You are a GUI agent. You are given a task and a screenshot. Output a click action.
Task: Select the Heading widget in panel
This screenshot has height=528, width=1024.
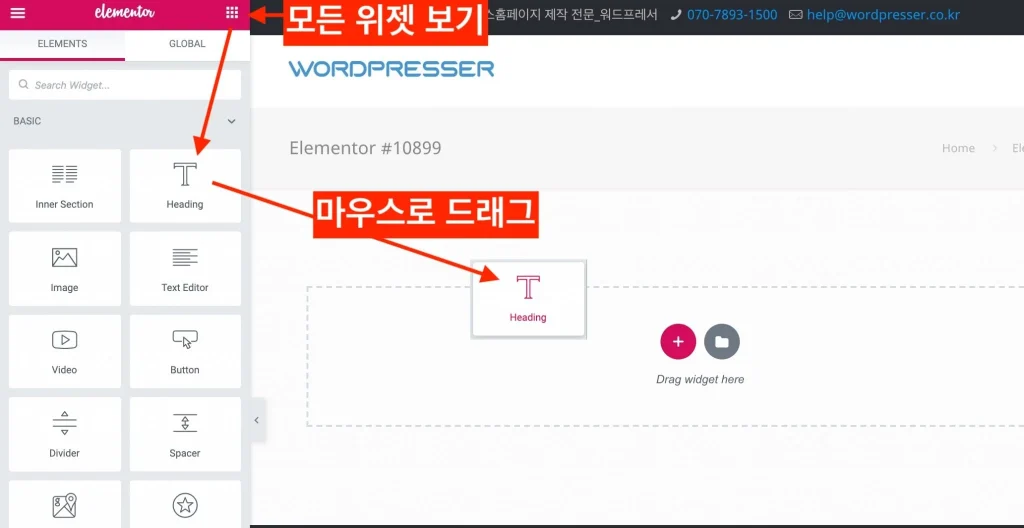[185, 186]
